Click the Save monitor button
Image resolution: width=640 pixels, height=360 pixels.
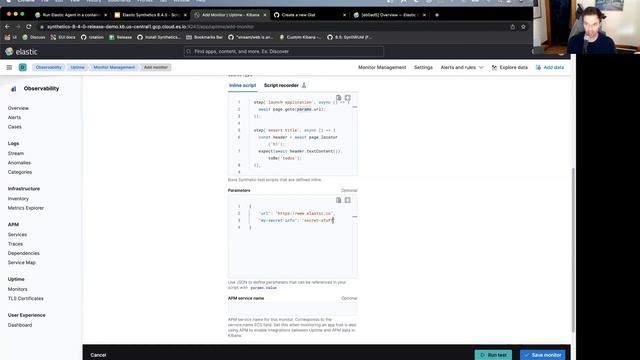(542, 355)
